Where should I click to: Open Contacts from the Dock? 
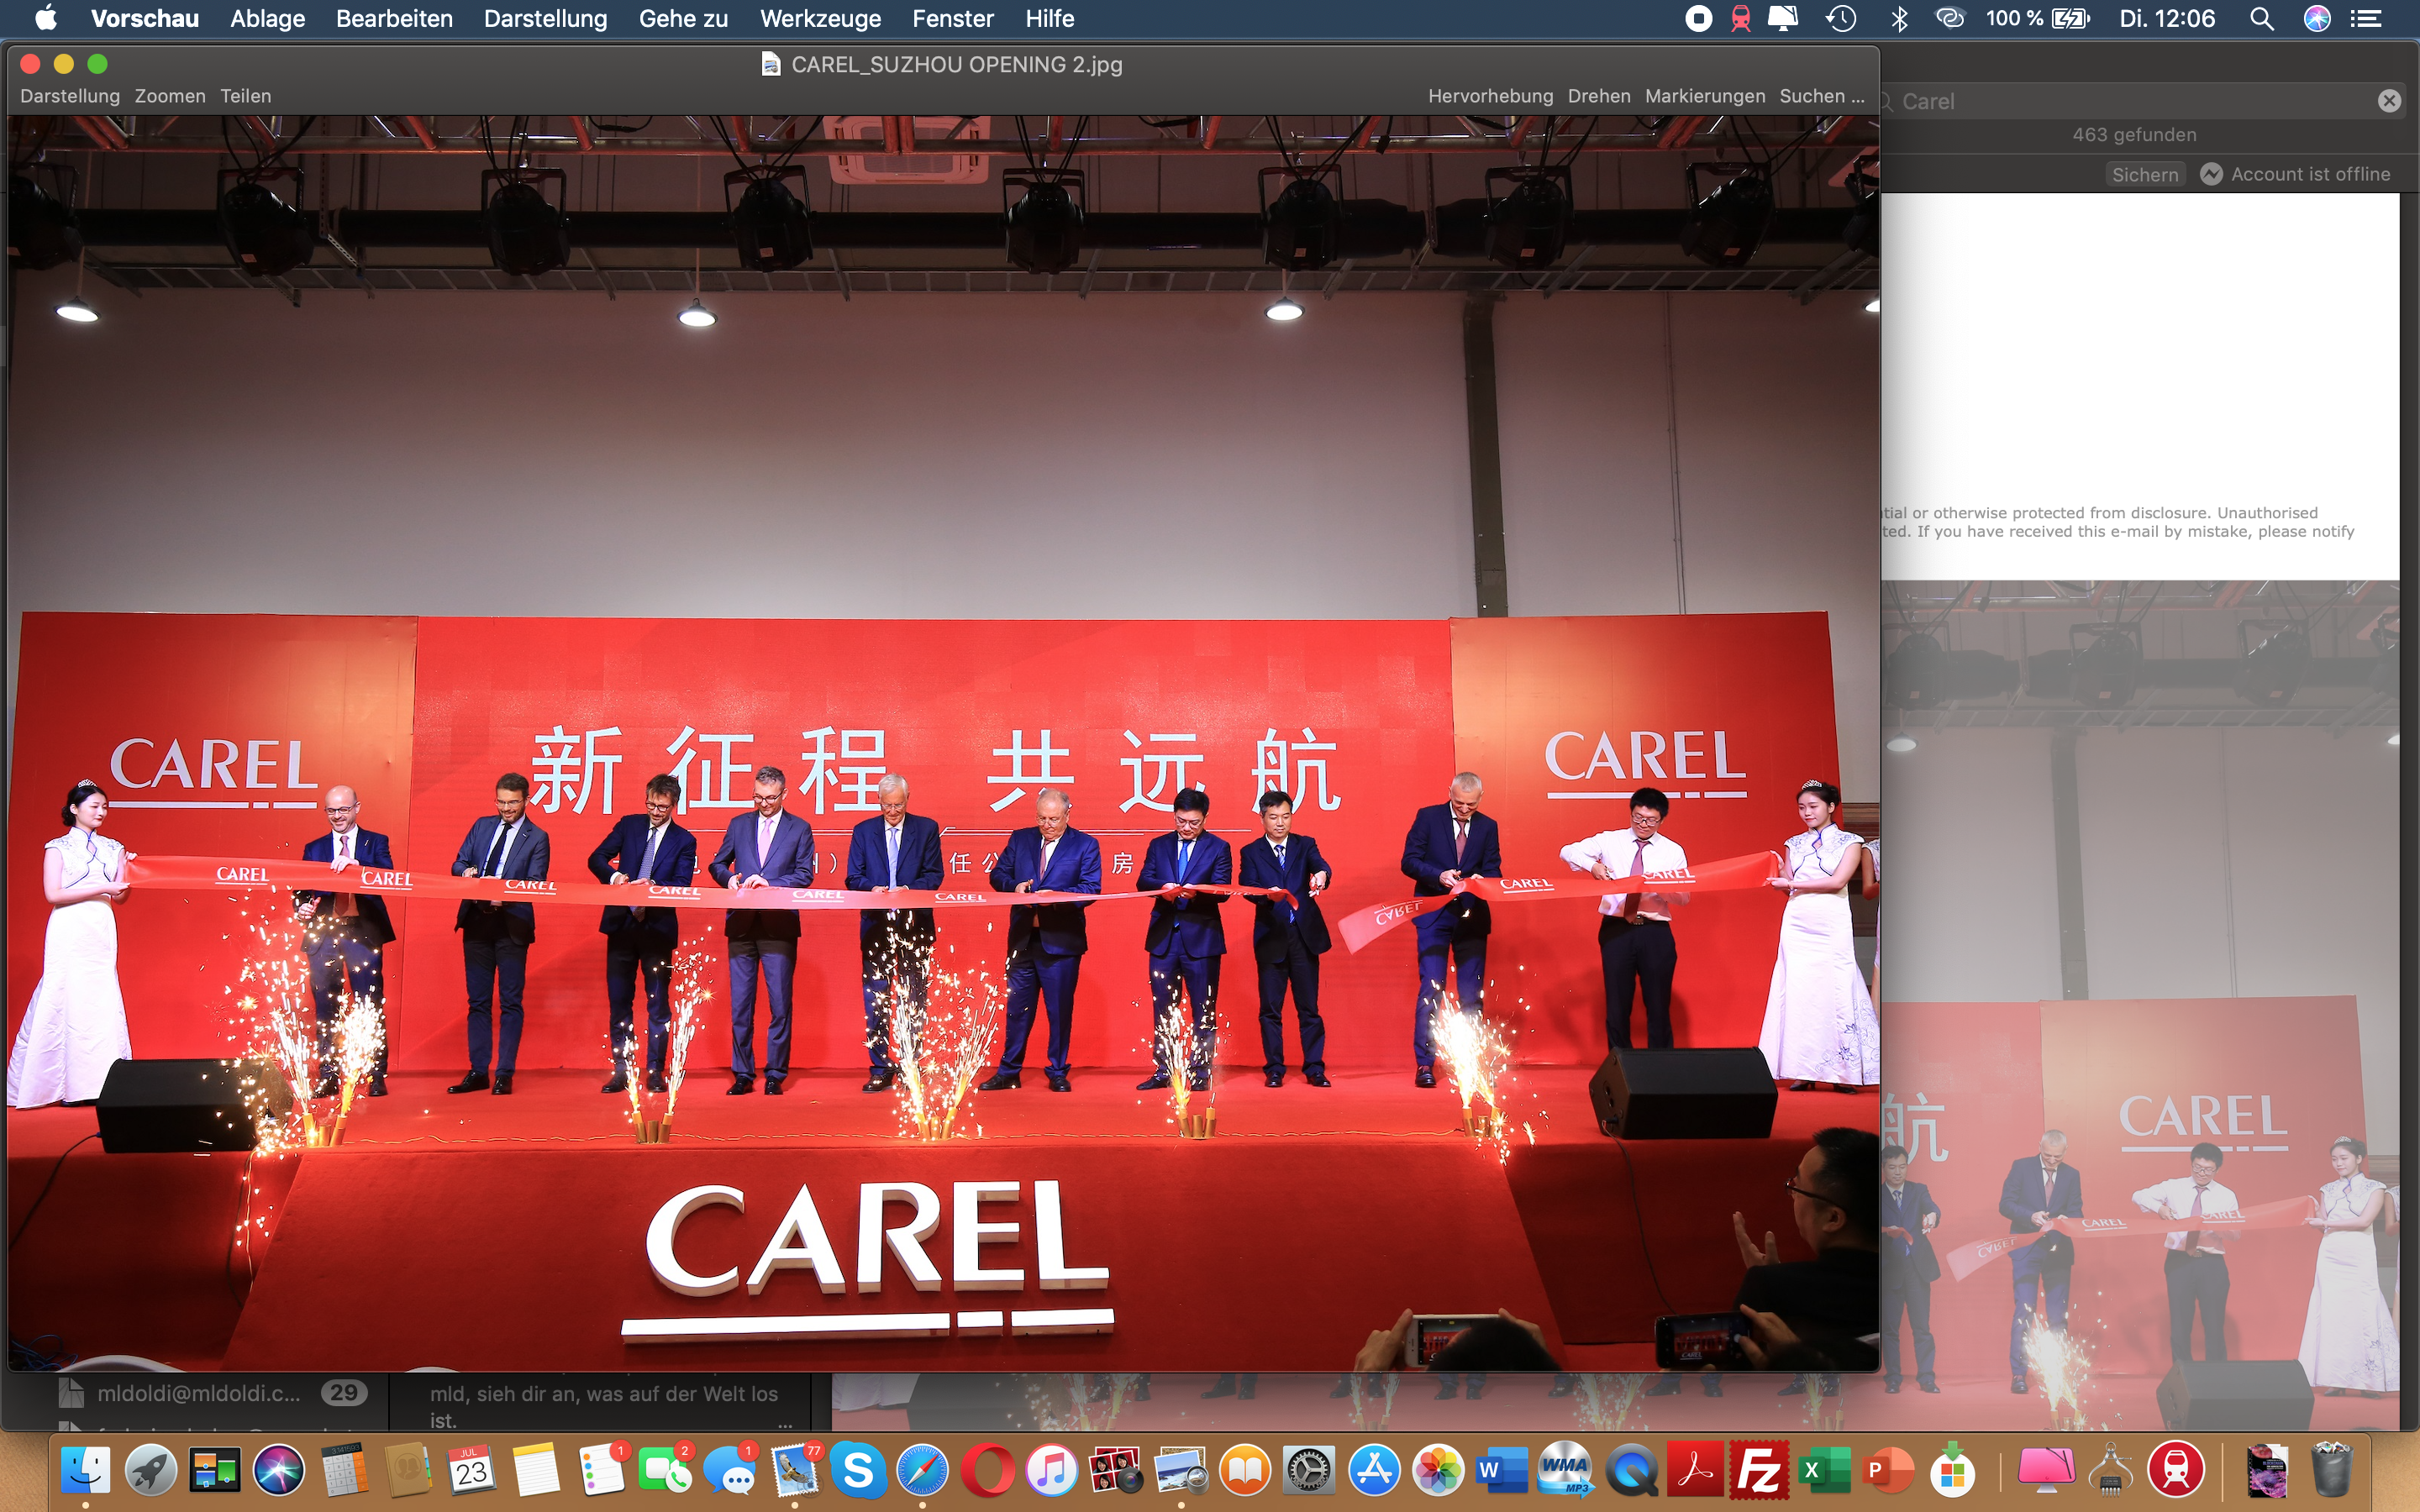coord(408,1470)
